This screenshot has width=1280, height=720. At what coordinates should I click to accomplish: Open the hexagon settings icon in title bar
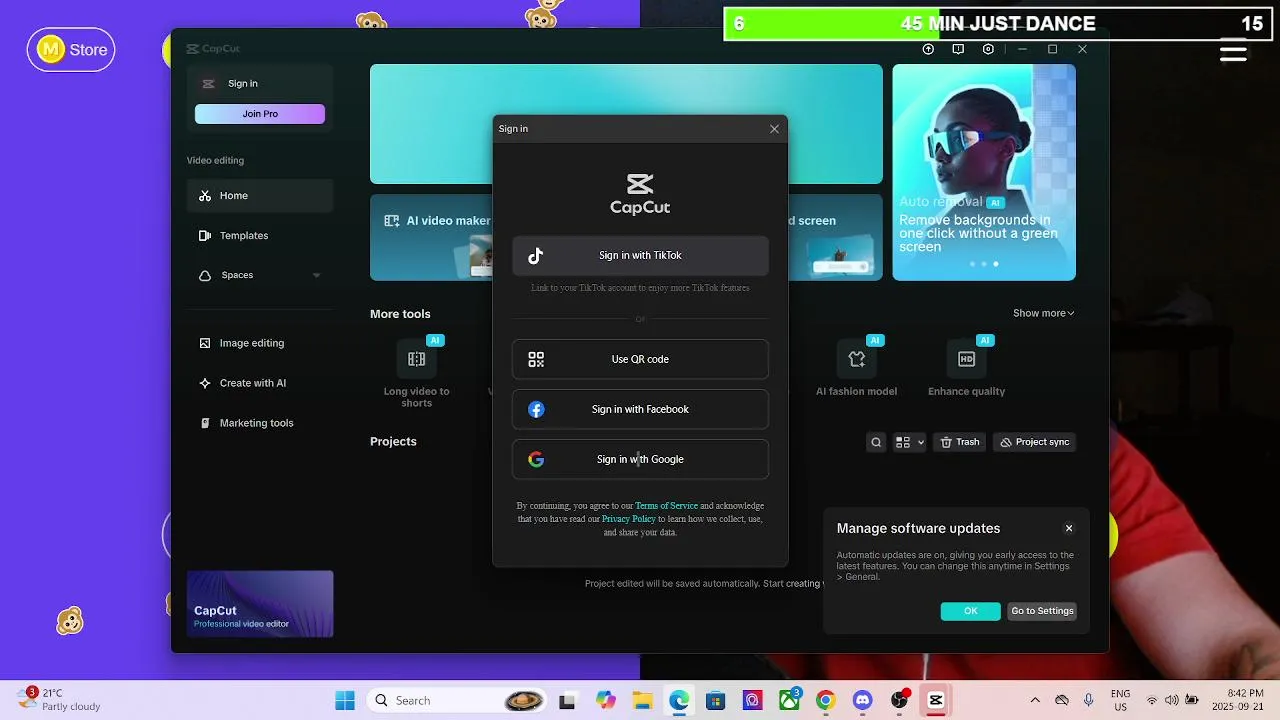(988, 49)
